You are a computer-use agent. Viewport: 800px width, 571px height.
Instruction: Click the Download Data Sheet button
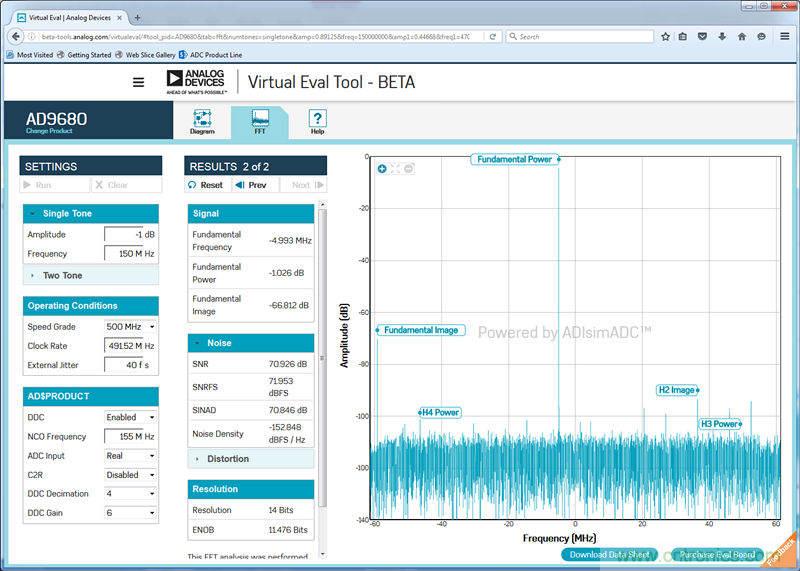[x=609, y=554]
